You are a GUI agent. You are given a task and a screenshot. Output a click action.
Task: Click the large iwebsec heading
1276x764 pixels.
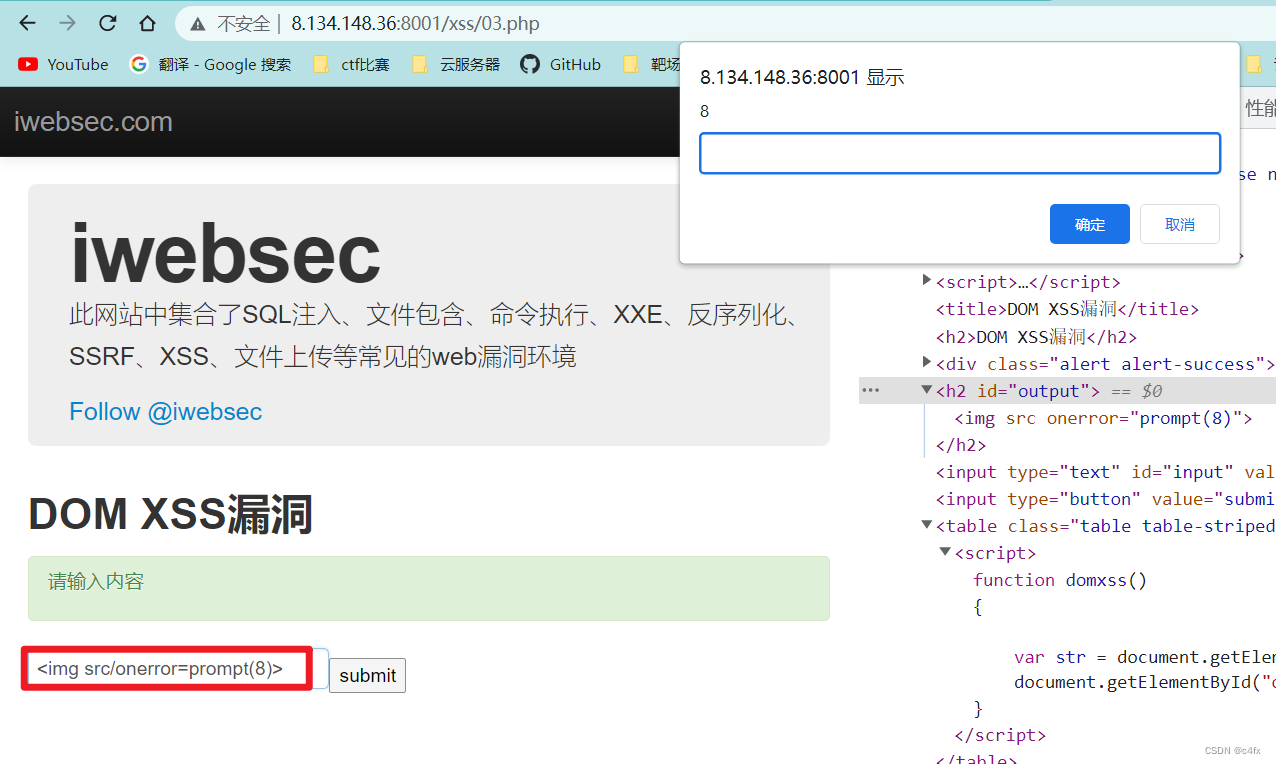(225, 253)
